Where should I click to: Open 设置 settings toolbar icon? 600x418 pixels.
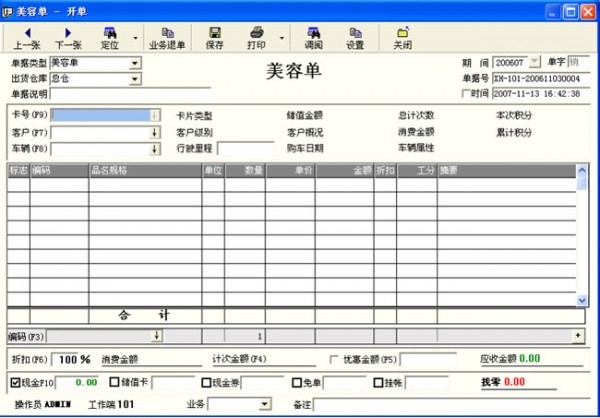click(x=355, y=38)
